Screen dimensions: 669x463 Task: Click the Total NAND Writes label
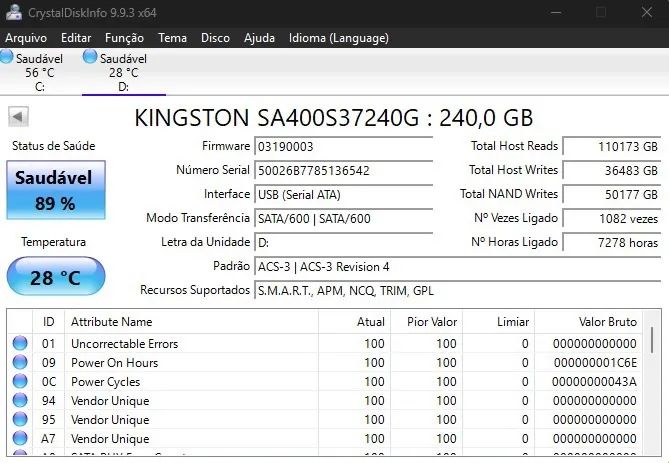click(509, 194)
